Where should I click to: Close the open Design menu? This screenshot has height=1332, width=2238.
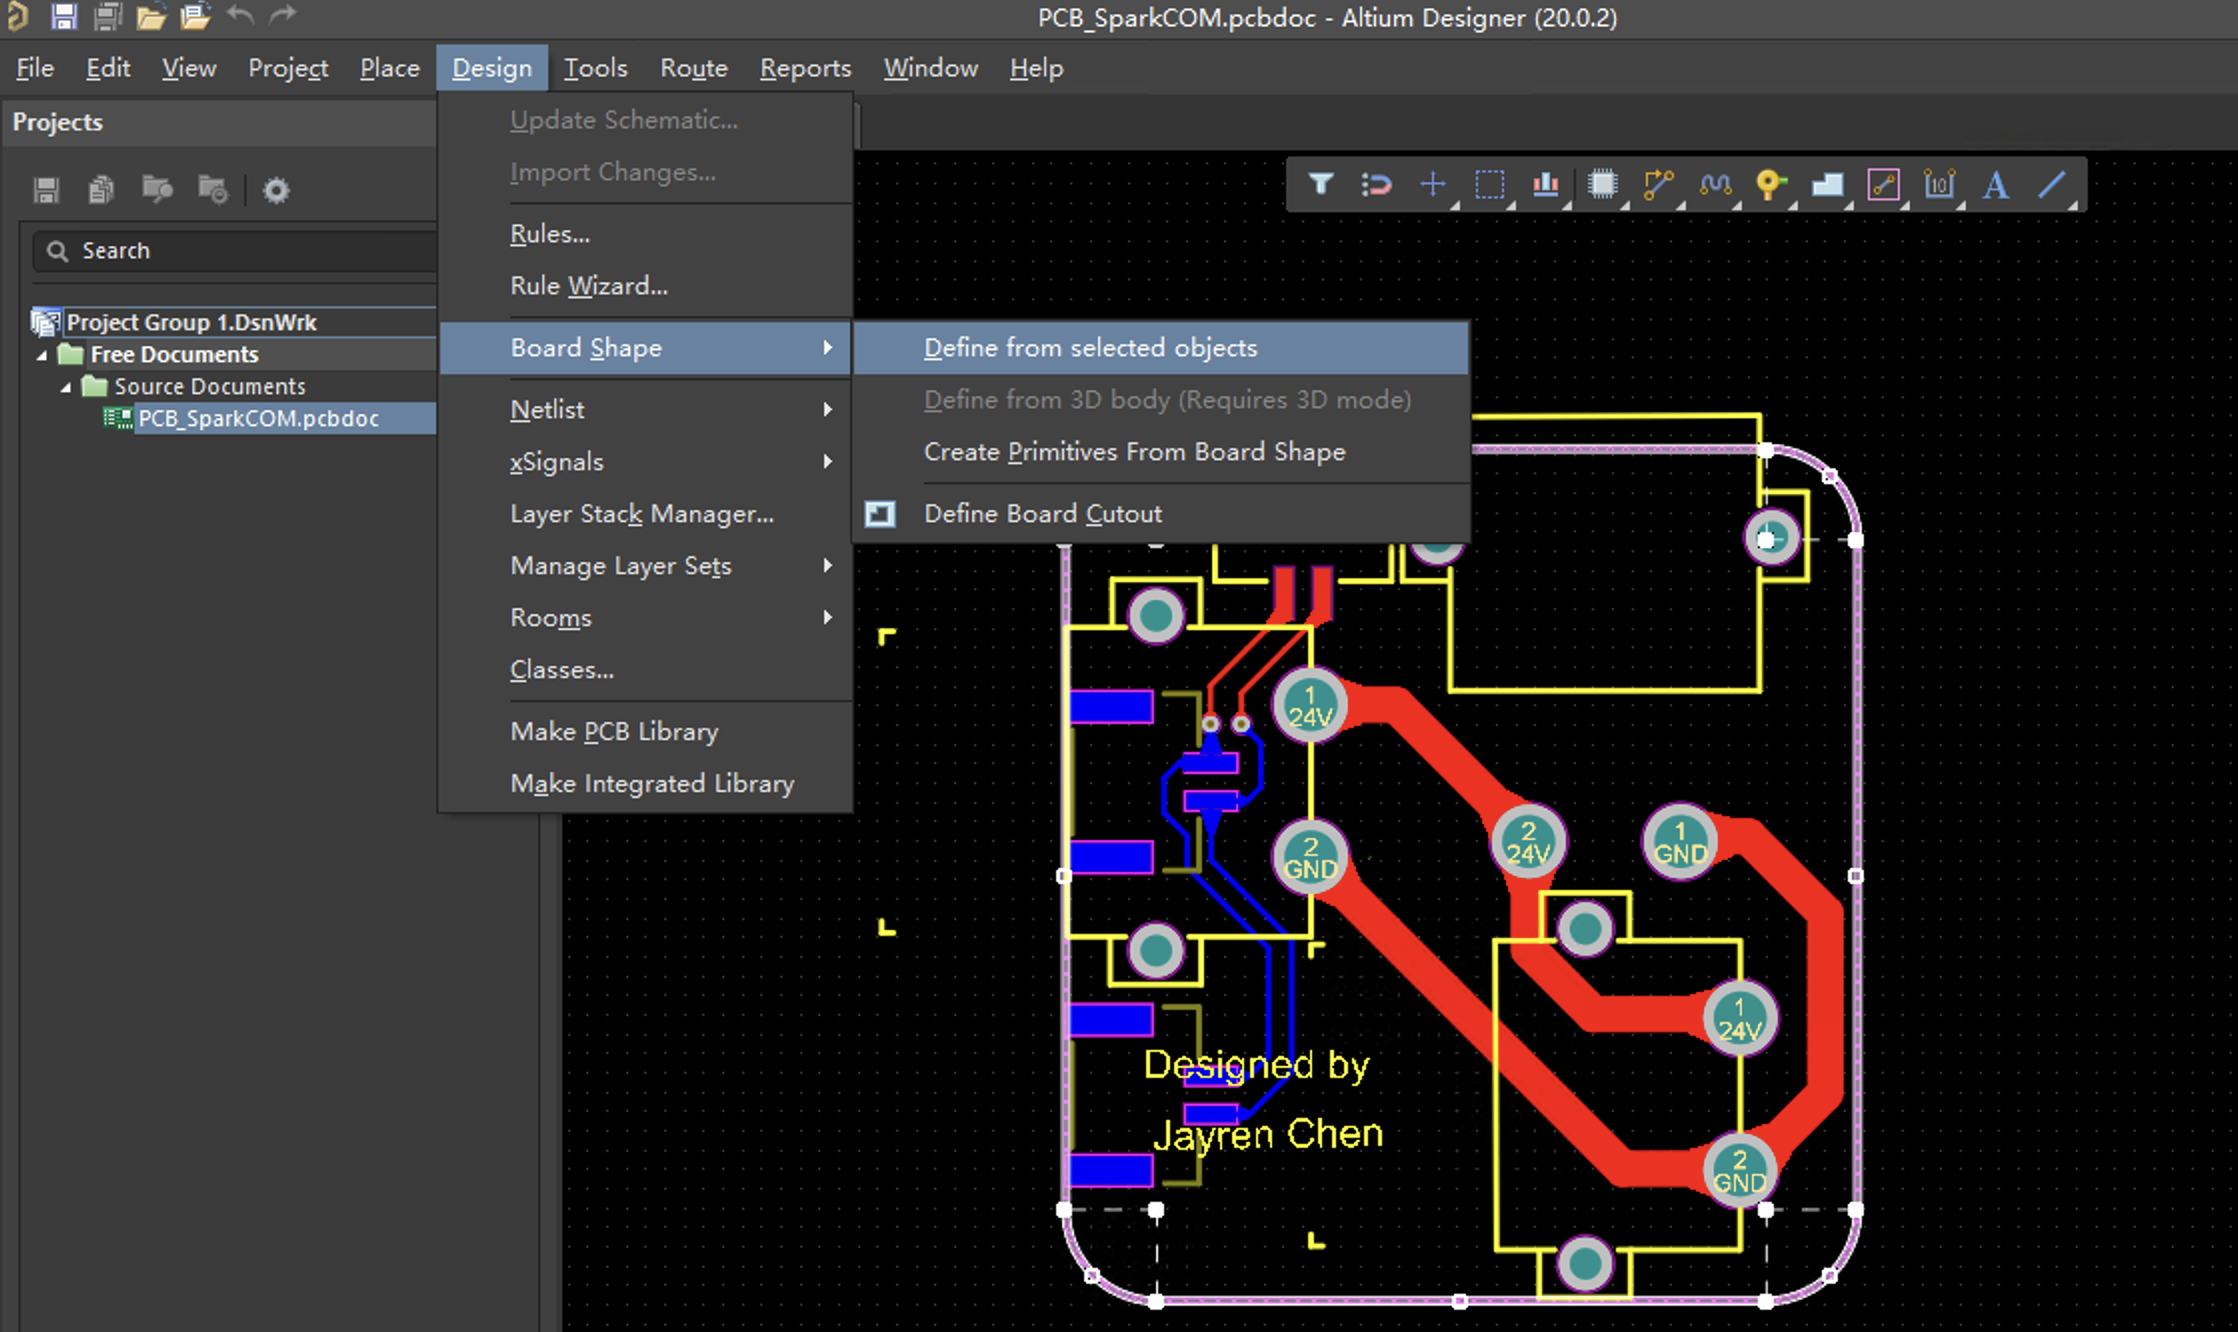tap(492, 68)
